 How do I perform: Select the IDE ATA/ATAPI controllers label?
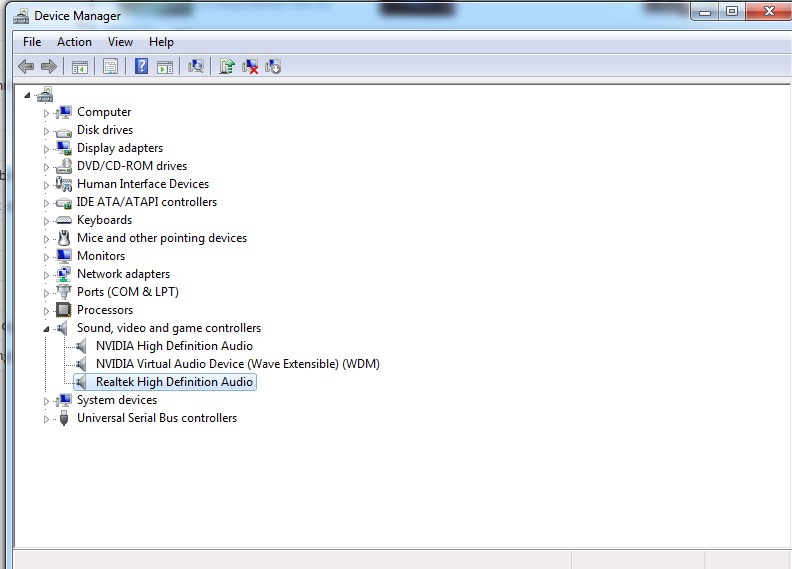point(146,202)
